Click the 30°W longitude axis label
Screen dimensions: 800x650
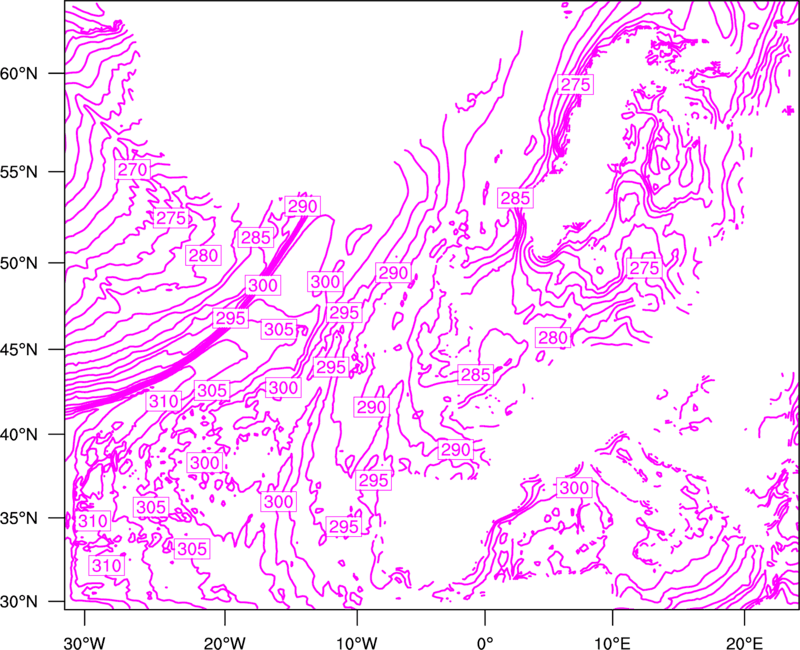point(84,643)
